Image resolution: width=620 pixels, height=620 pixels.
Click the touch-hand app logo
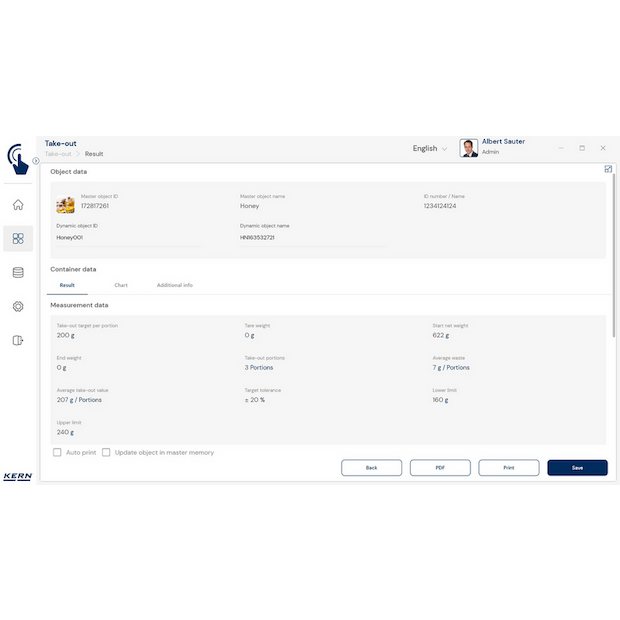tap(17, 158)
